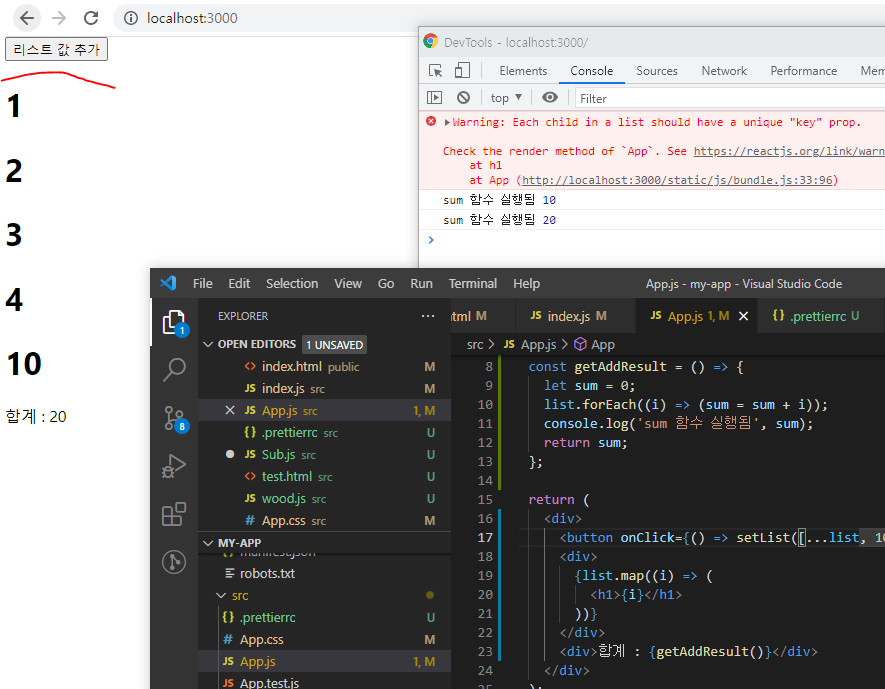Click line number 17 in the gutter
Screen dimensions: 885x689
[485, 537]
